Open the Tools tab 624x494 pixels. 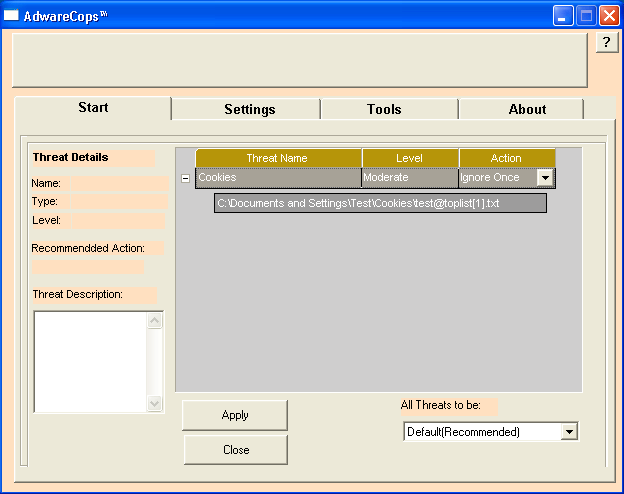384,109
